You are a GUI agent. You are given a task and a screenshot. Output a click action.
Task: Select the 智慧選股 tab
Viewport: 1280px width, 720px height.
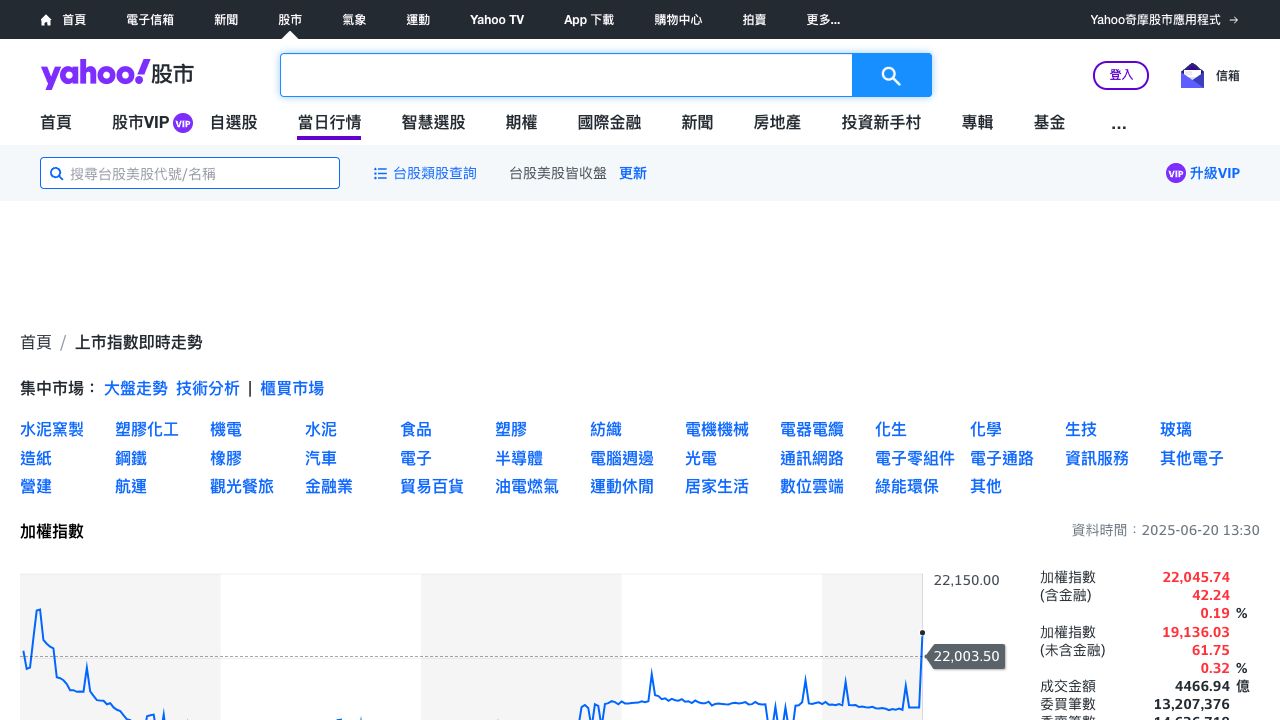[433, 123]
